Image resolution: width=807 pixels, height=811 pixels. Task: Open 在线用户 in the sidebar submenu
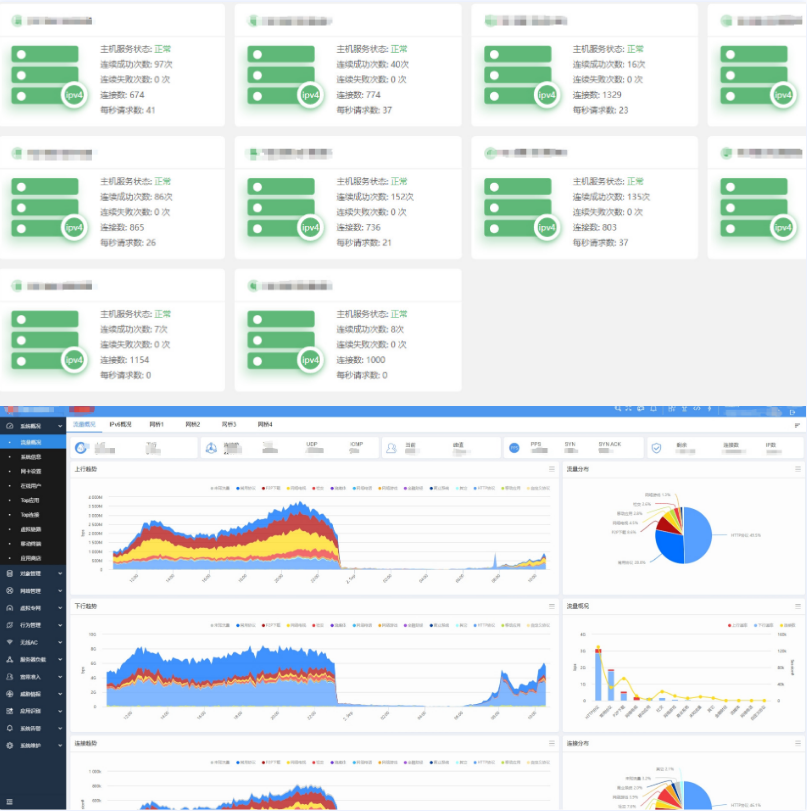(x=30, y=485)
